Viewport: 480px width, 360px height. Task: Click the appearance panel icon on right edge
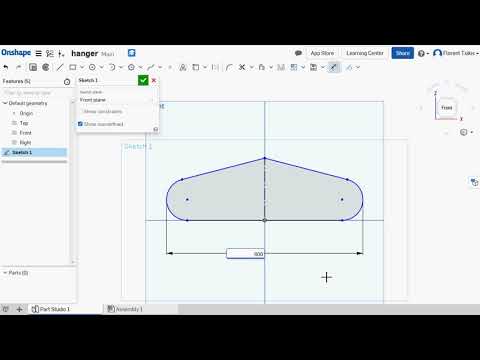pos(474,182)
